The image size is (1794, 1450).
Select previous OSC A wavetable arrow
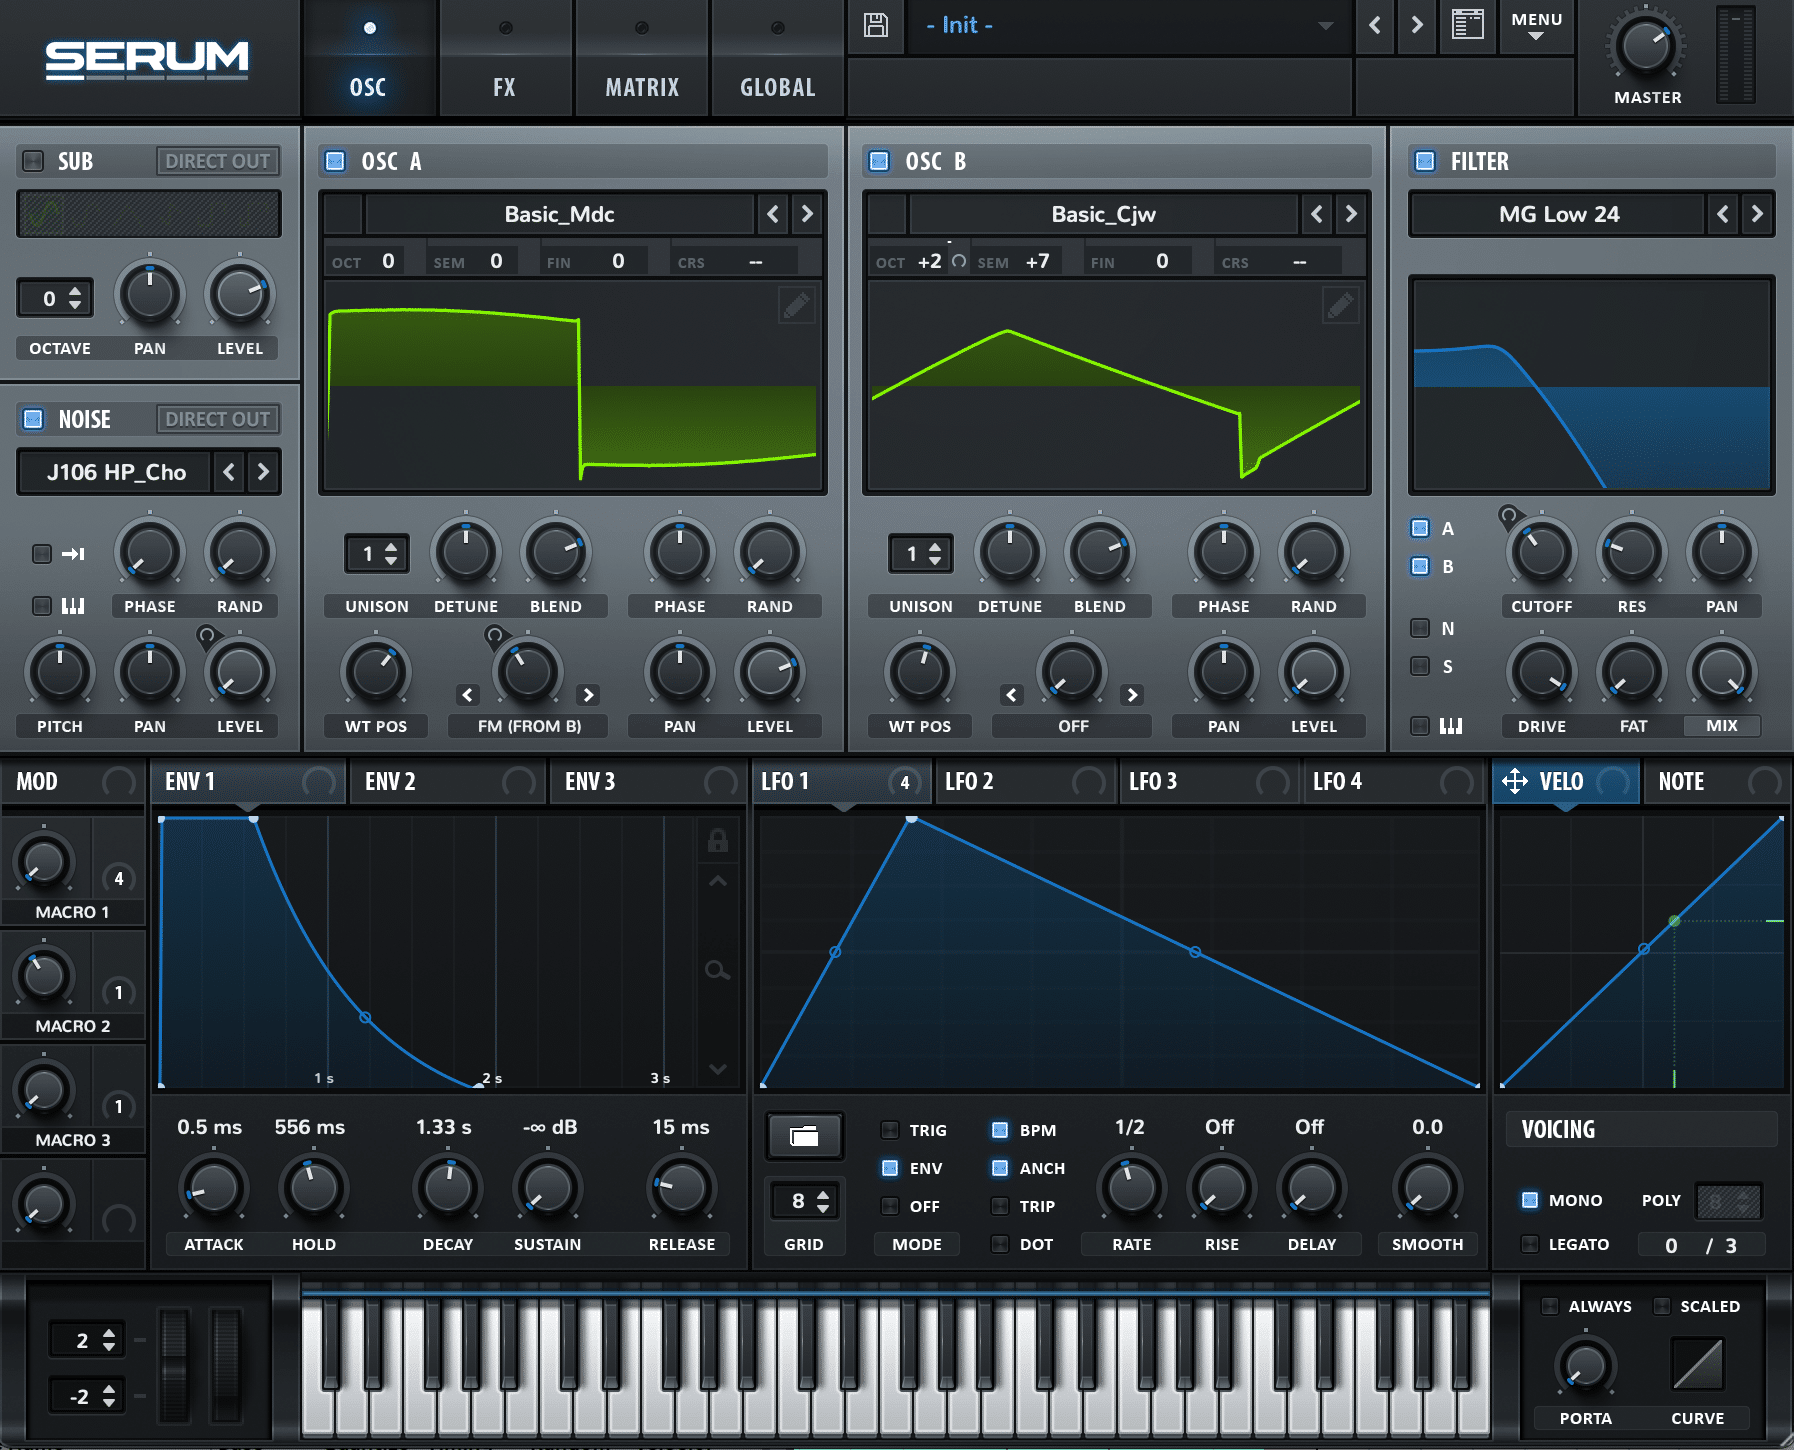click(x=772, y=213)
